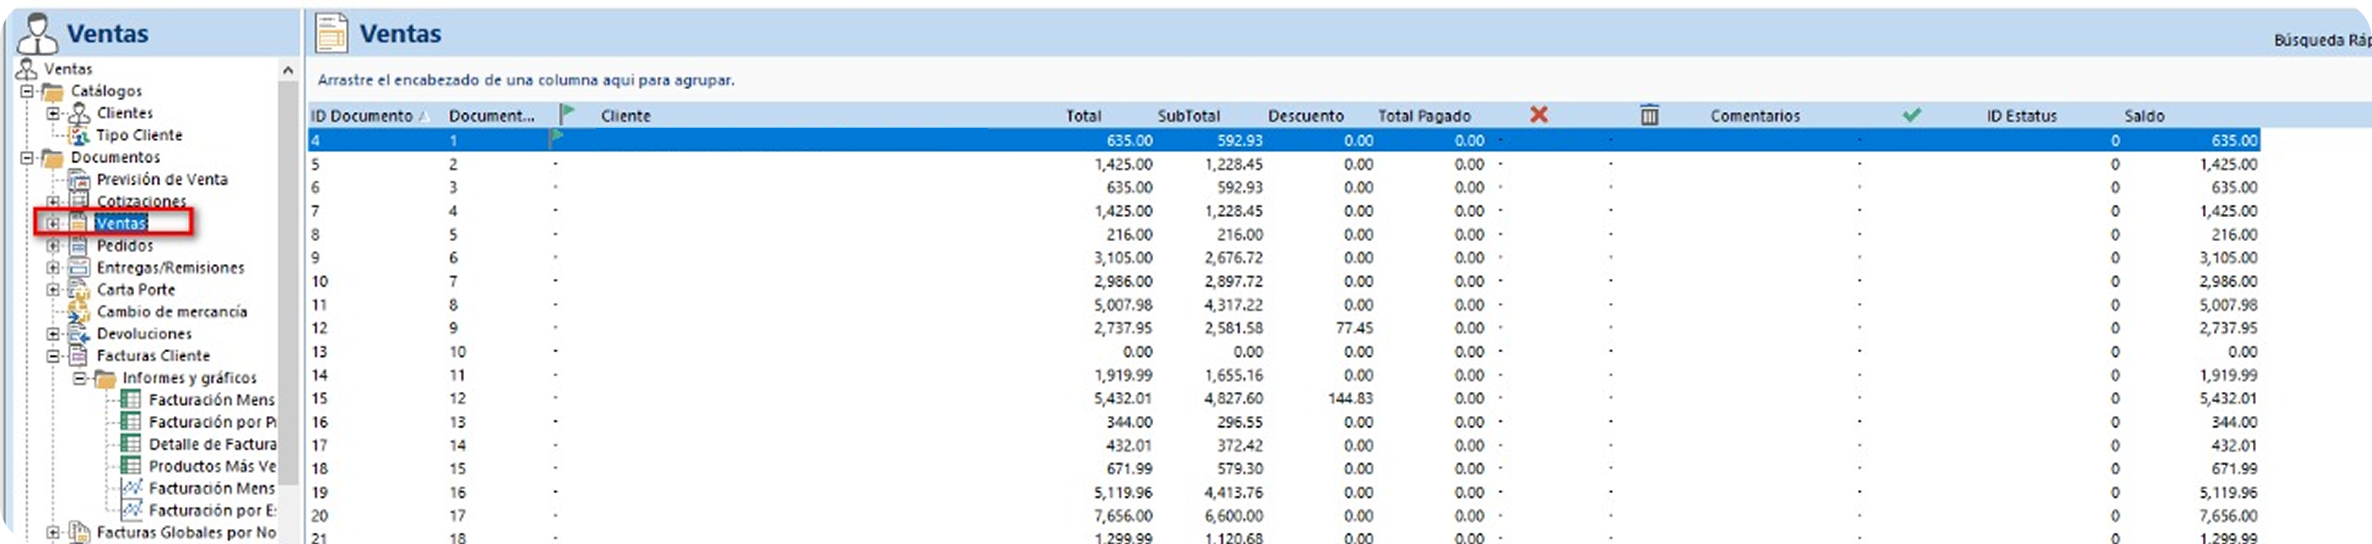Select row with total 5,007.98
2372x544 pixels.
coord(1283,305)
